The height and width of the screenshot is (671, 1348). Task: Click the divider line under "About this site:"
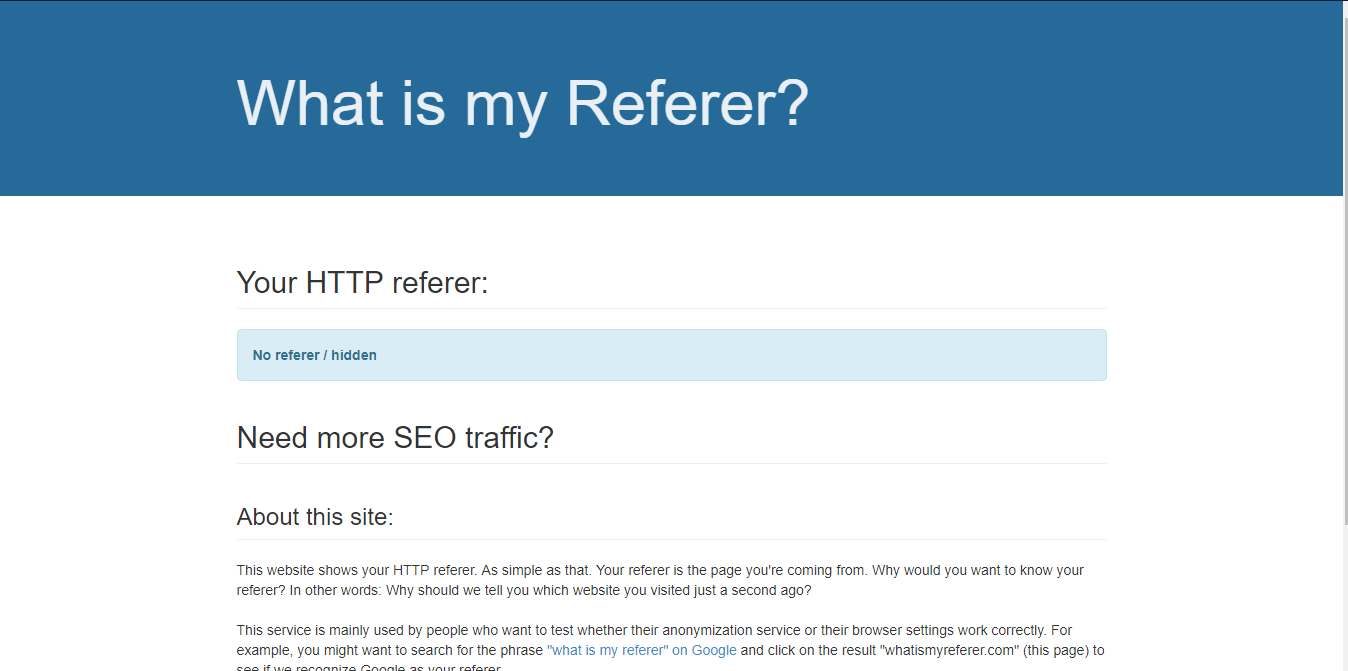pos(671,539)
